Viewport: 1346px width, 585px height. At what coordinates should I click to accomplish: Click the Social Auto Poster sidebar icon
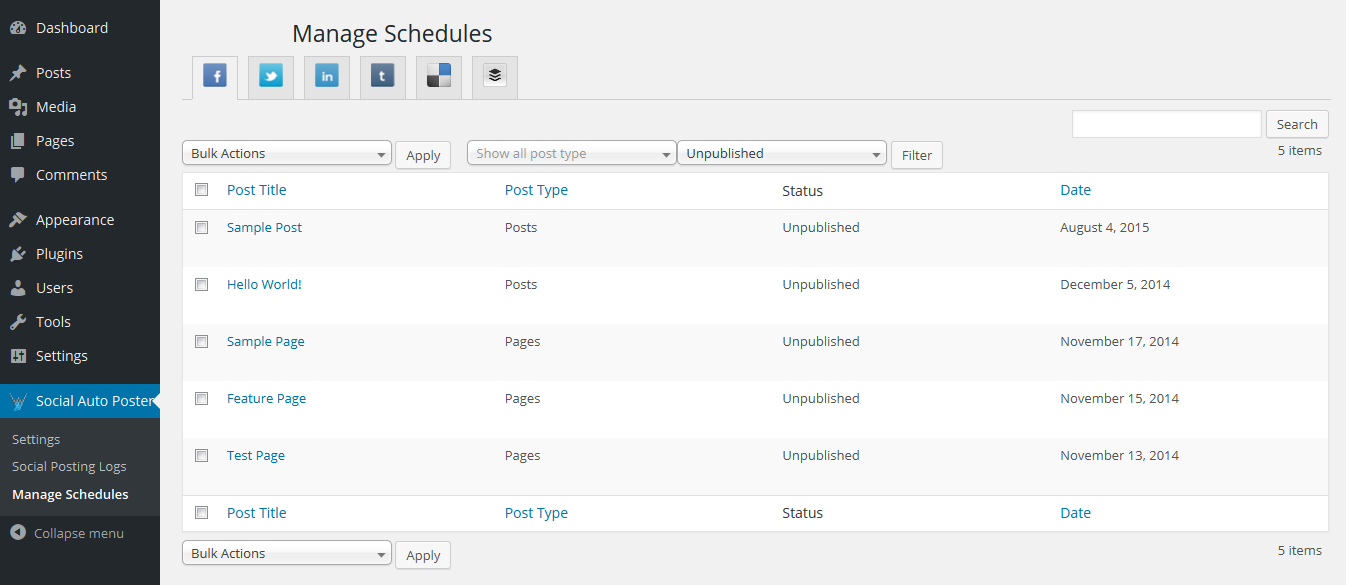point(16,400)
